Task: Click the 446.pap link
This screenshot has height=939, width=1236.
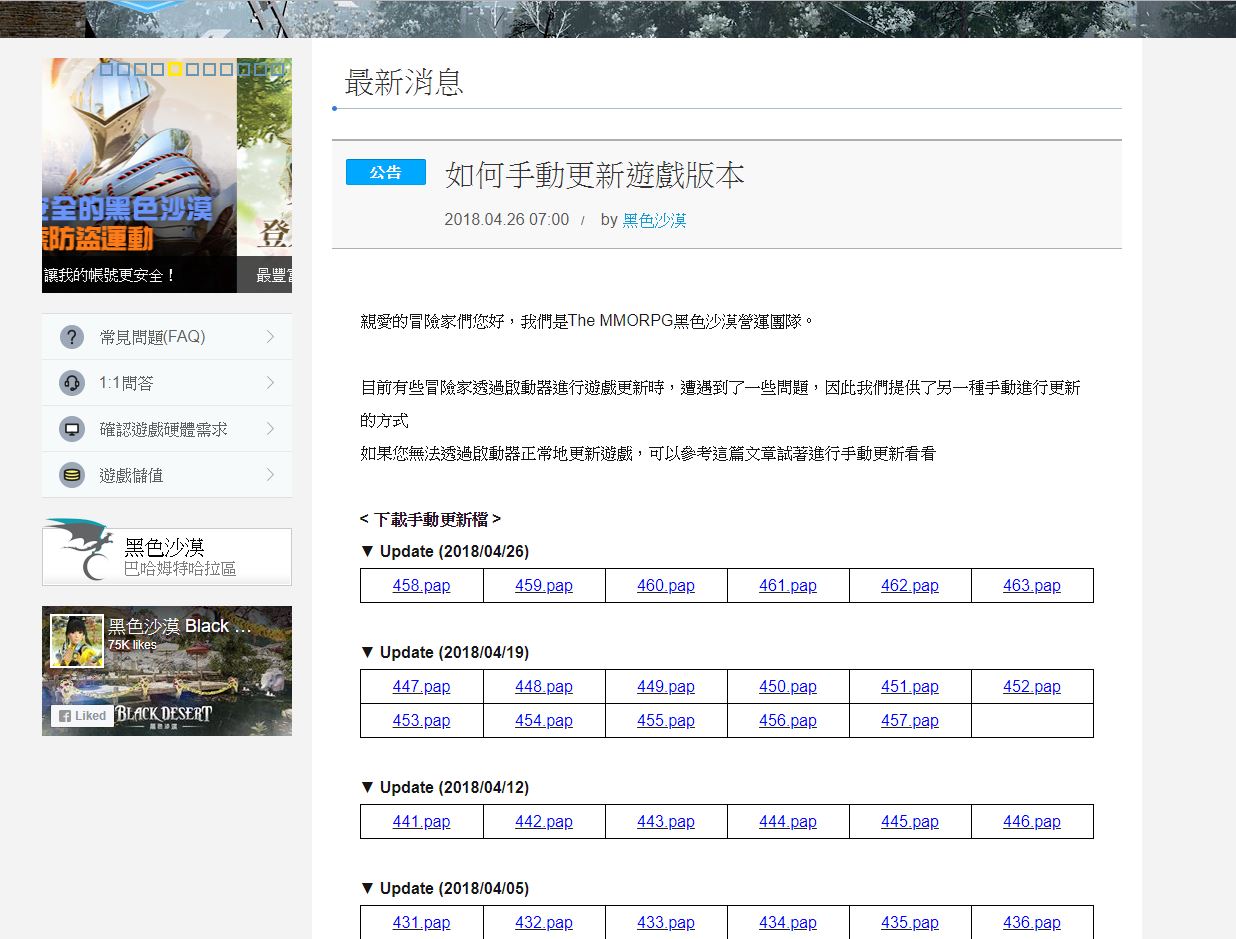Action: tap(1032, 822)
